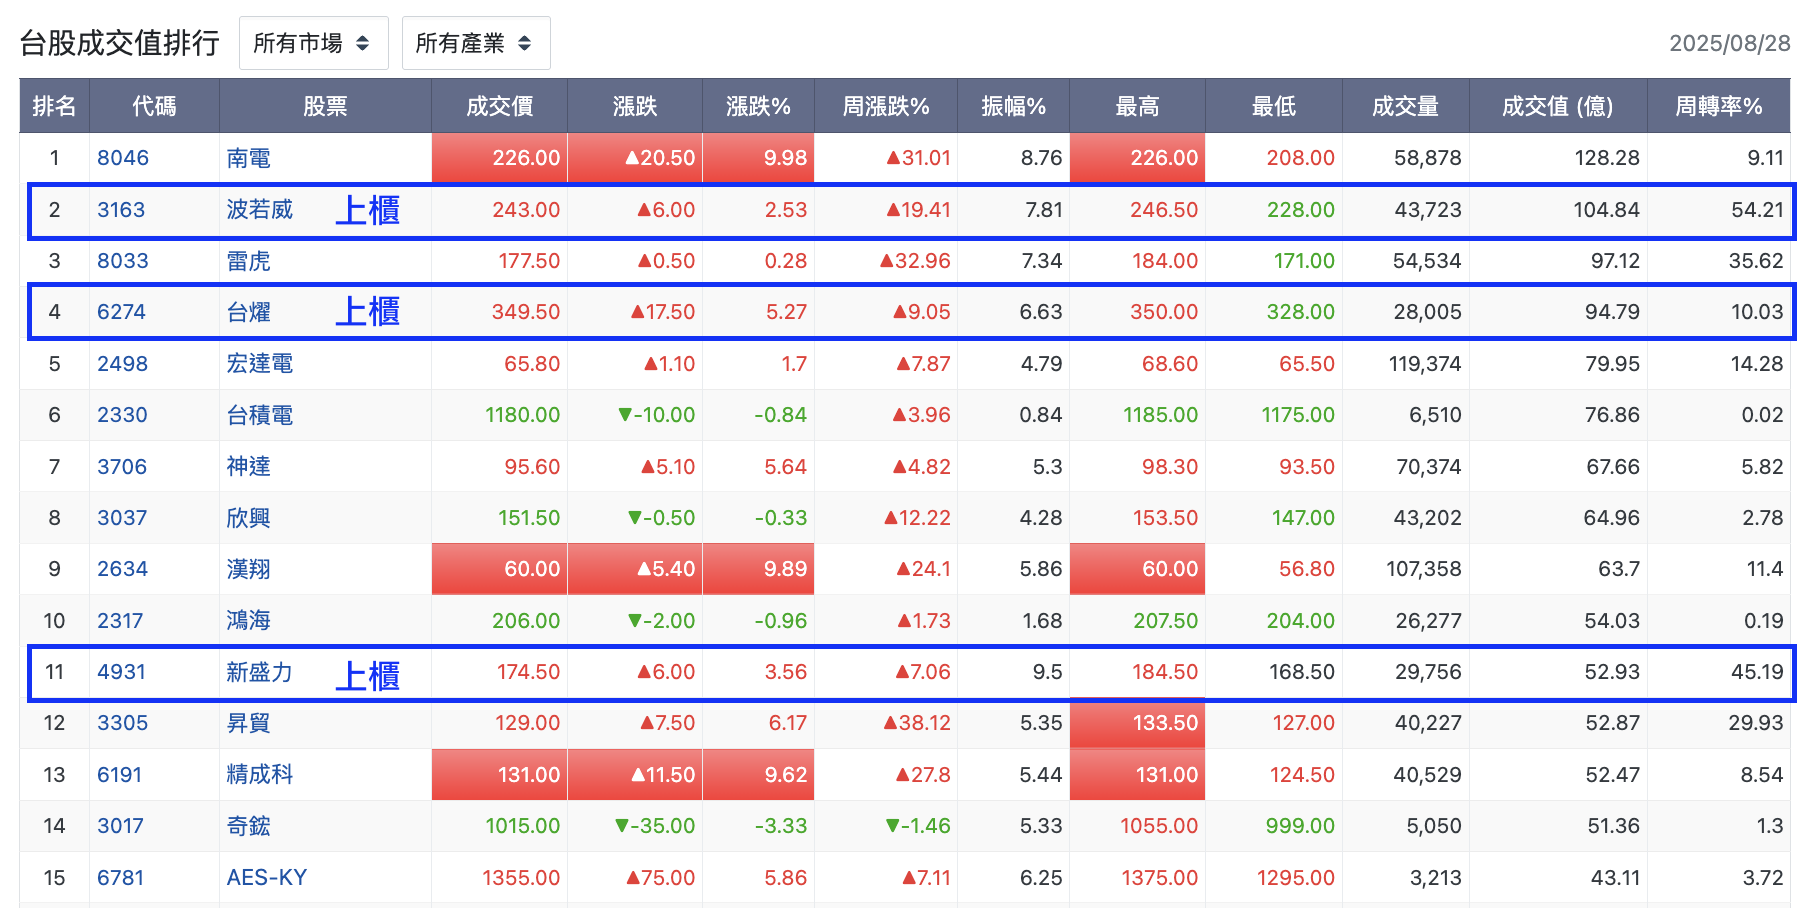Sort by 最高 column header

(1137, 106)
